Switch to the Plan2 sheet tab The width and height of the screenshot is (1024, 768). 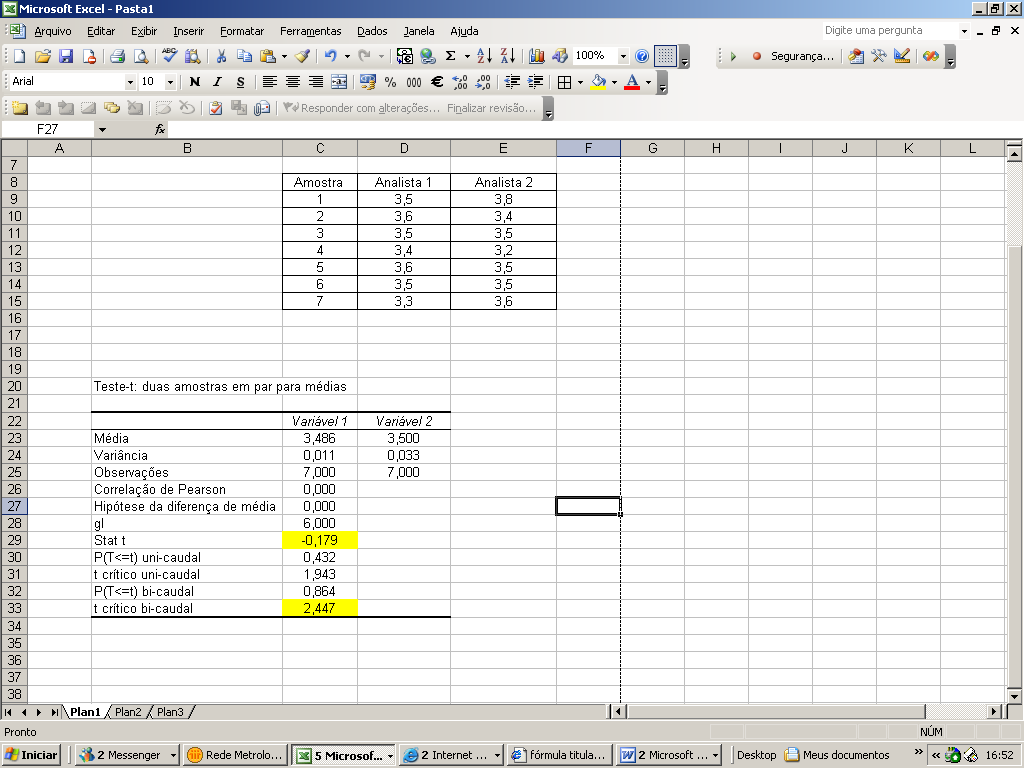coord(128,712)
